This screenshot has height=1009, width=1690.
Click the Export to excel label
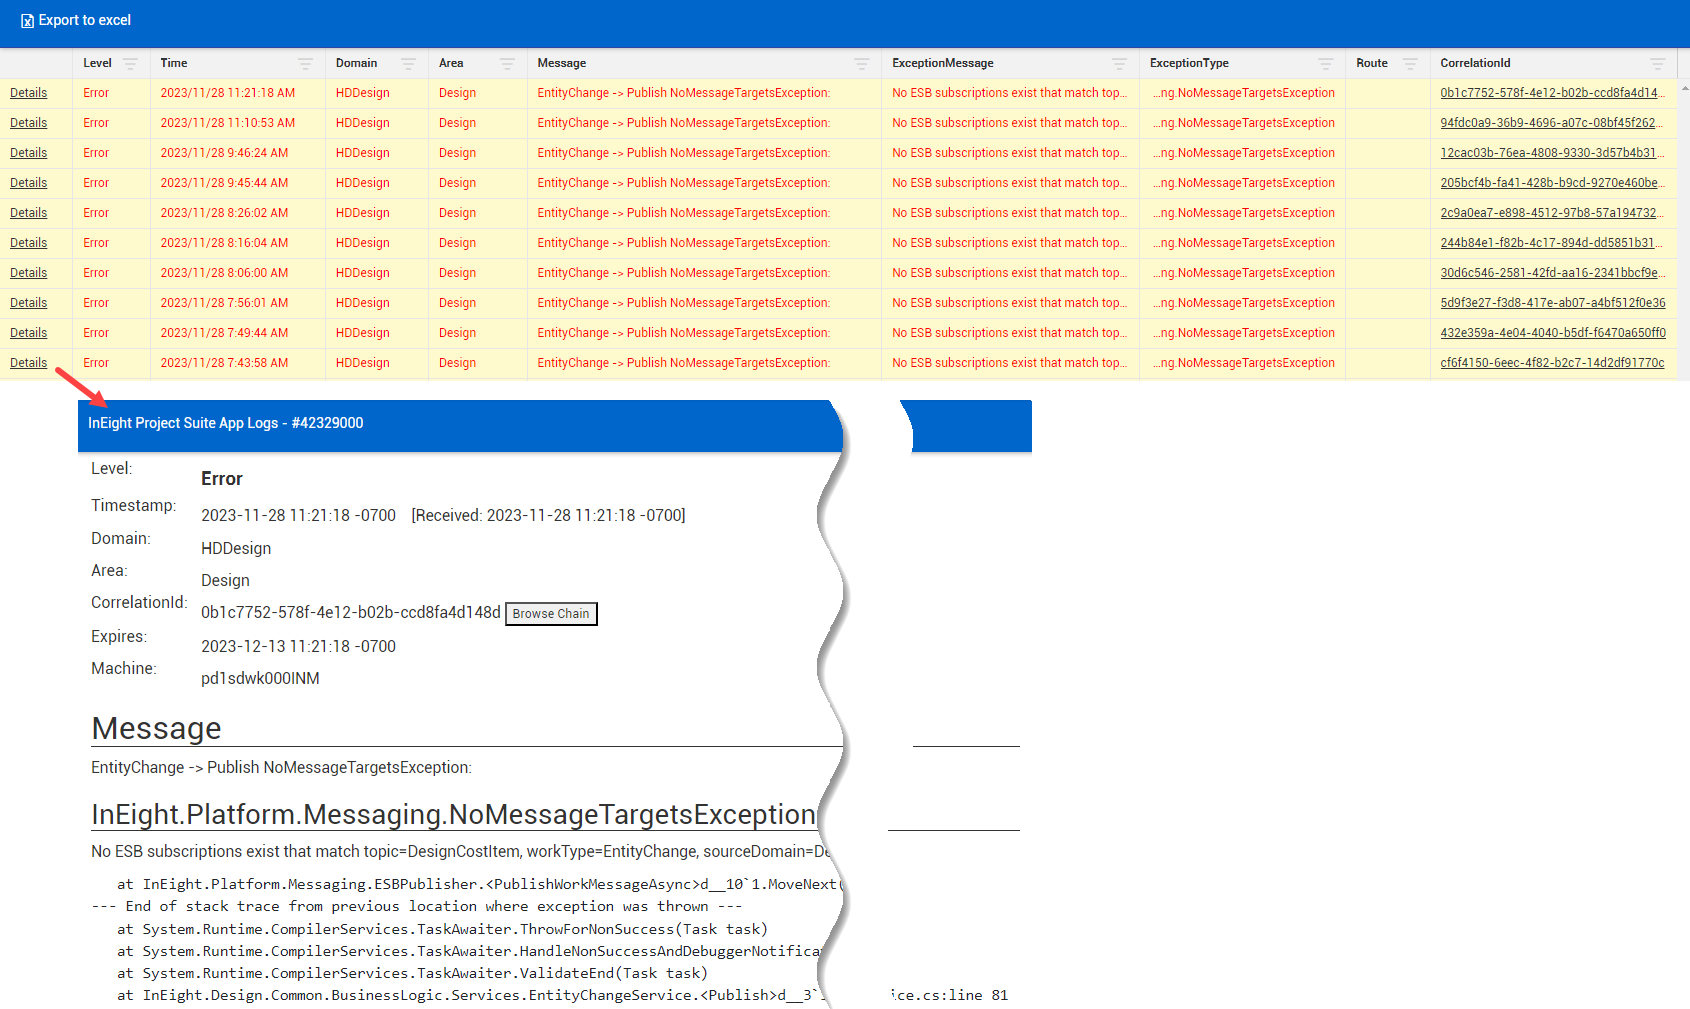tap(85, 20)
